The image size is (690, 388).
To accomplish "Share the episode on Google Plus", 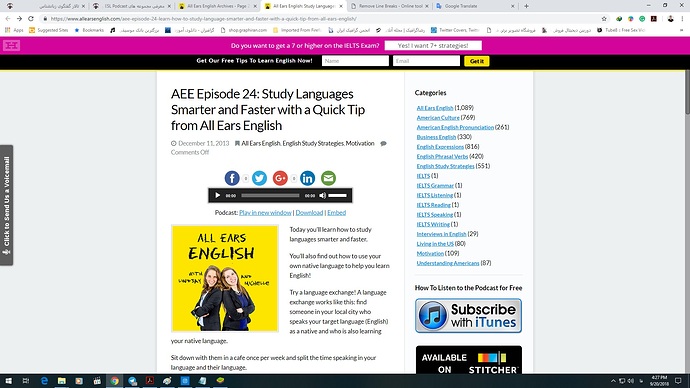I will coord(280,178).
